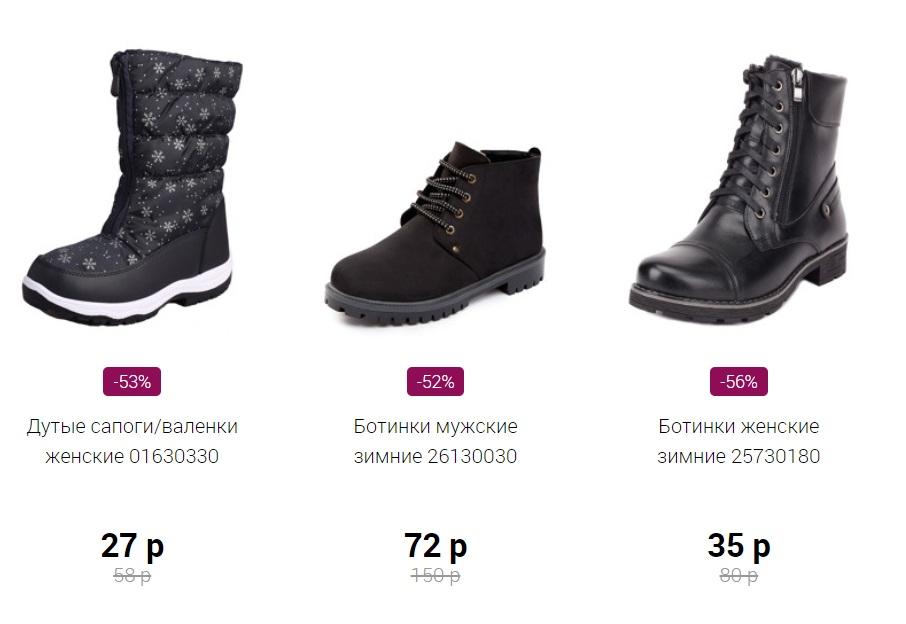
Task: Click the -52% discount badge
Action: 436,381
